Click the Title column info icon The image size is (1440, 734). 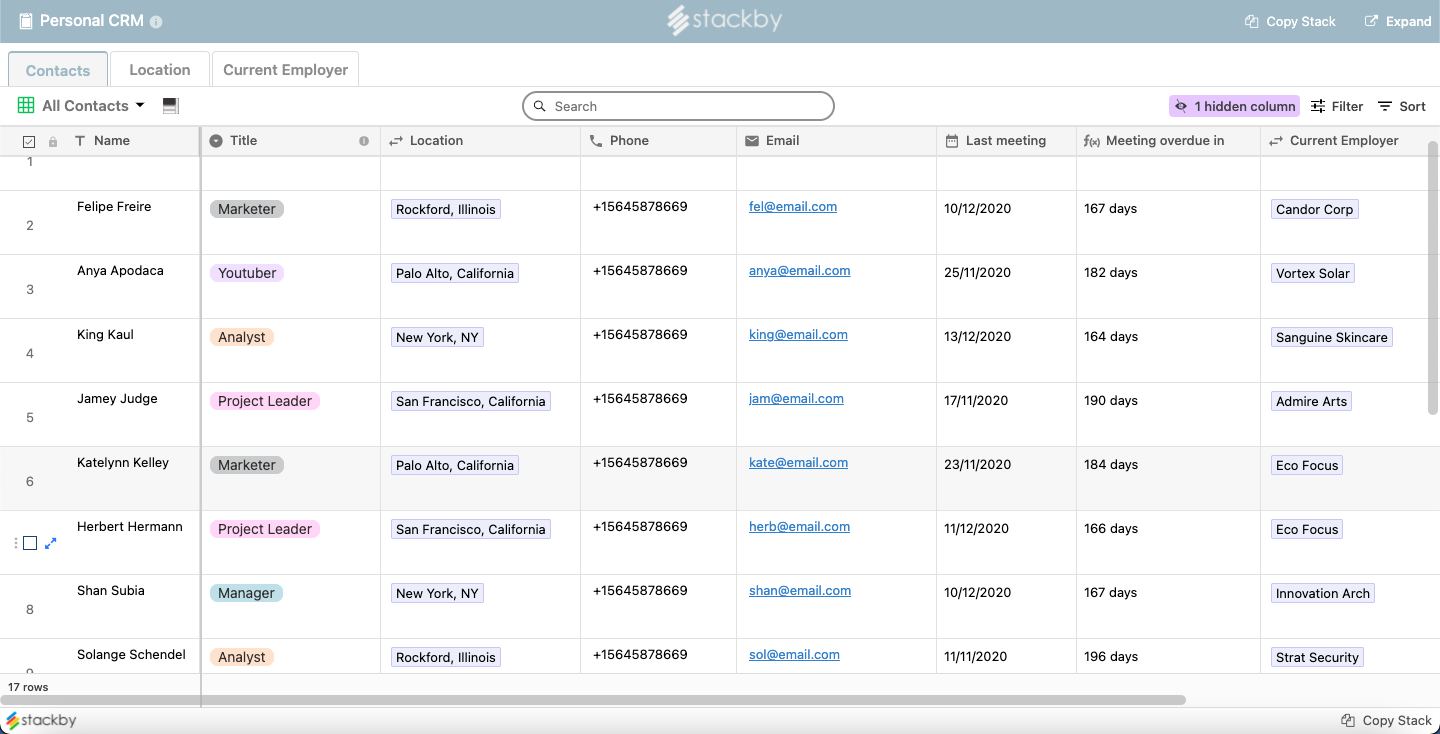pyautogui.click(x=364, y=141)
